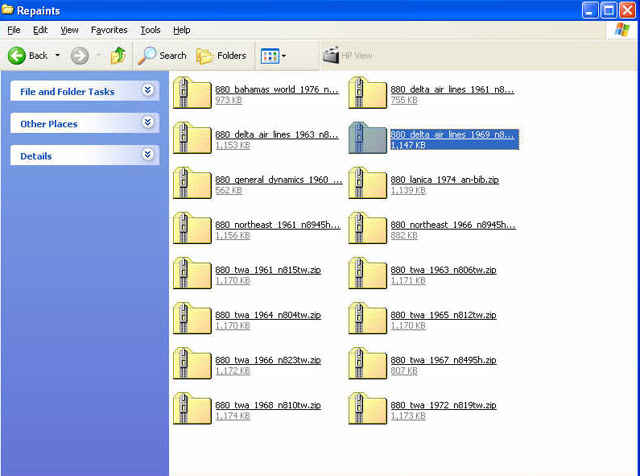Maximize the Repaints window
Viewport: 640px width, 476px height.
pos(609,10)
